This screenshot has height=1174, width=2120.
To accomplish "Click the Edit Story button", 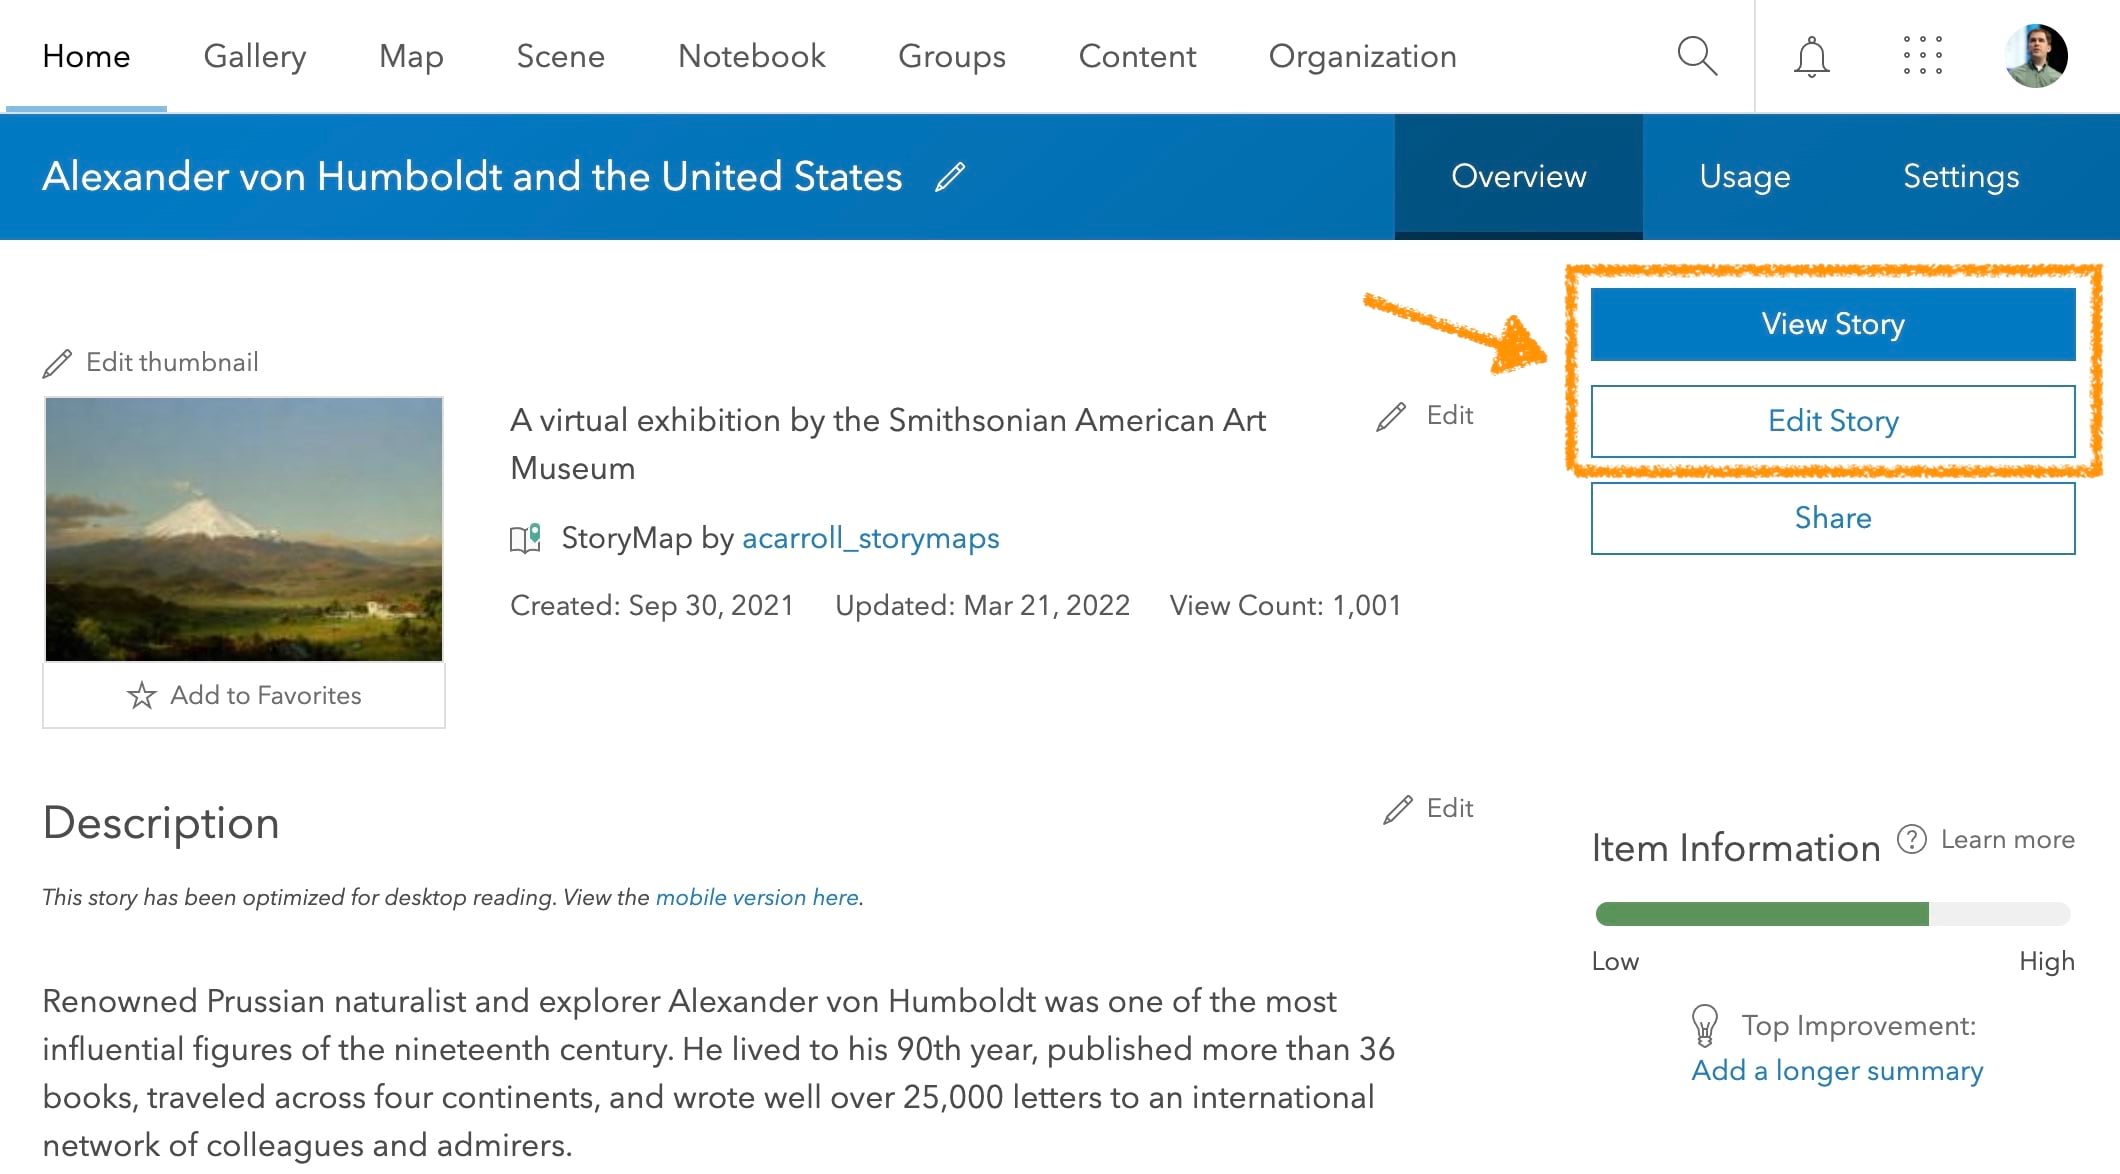I will [1832, 421].
